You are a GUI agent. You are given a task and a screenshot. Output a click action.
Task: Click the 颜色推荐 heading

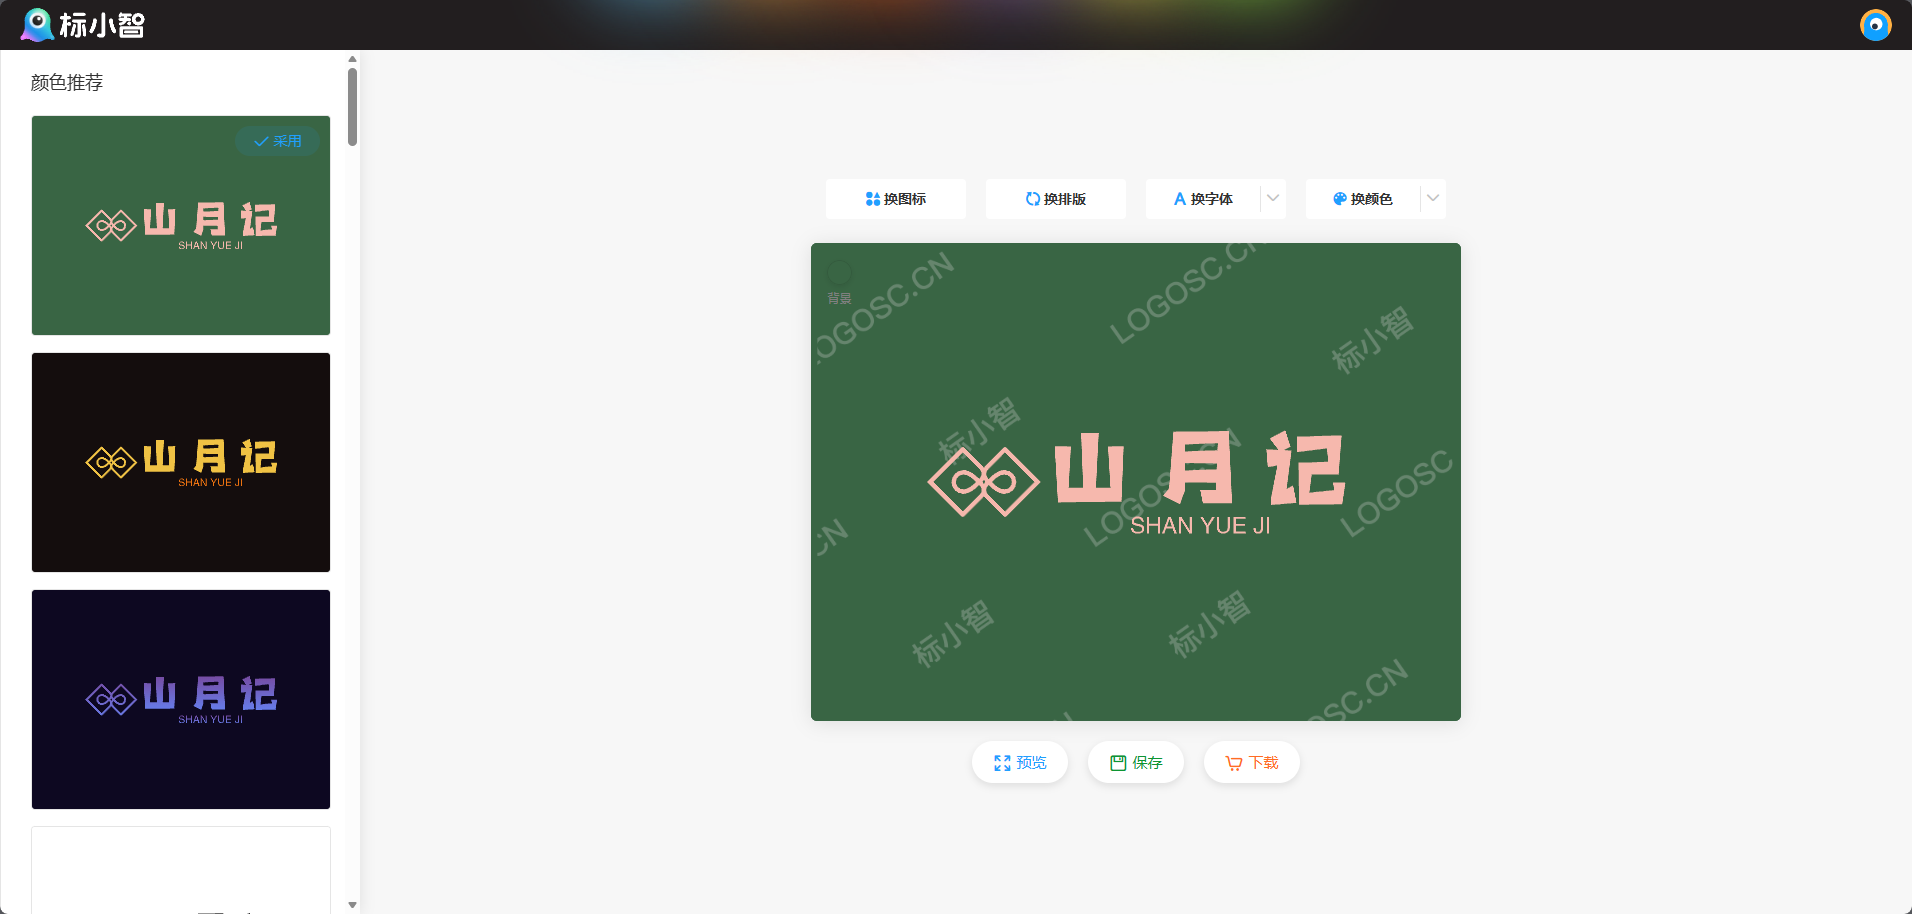pyautogui.click(x=67, y=83)
